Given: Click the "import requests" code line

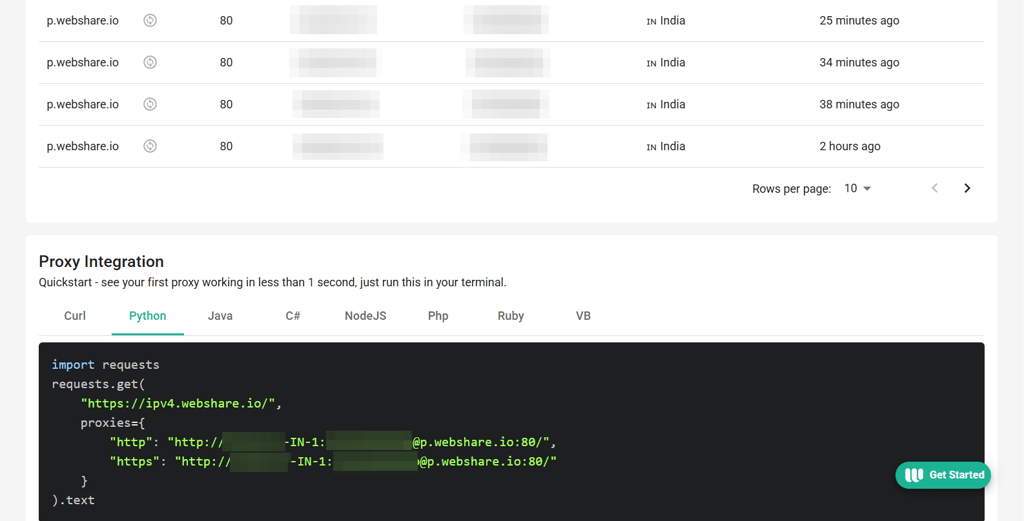Looking at the screenshot, I should [105, 364].
